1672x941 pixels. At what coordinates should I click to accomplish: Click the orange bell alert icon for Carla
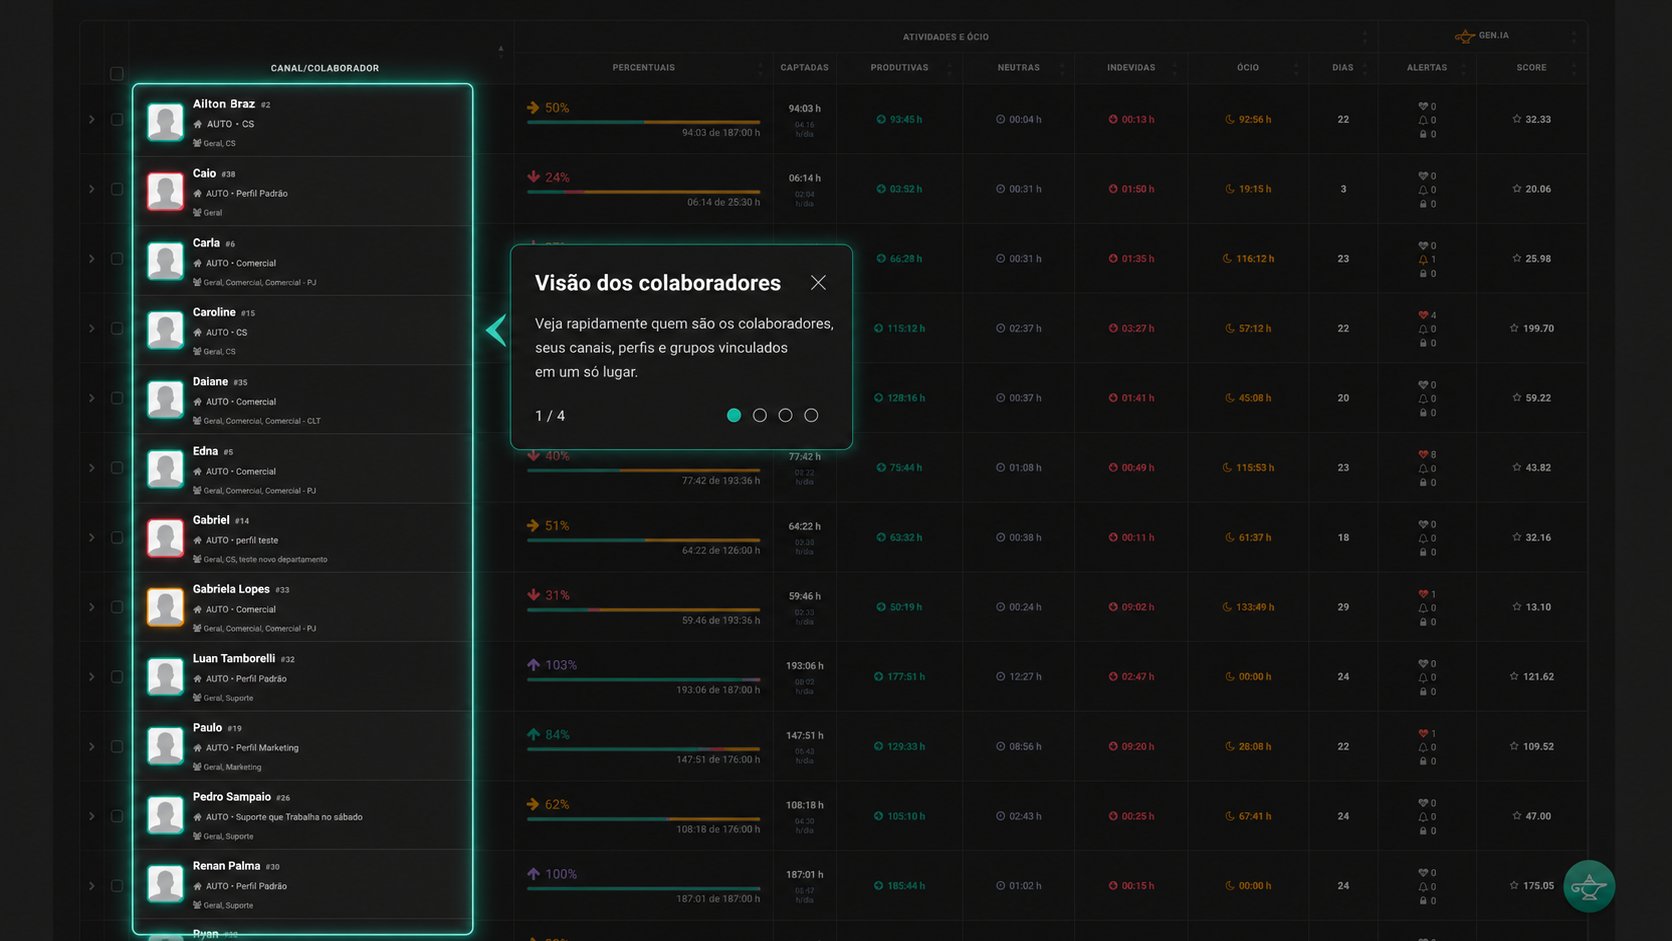1423,259
